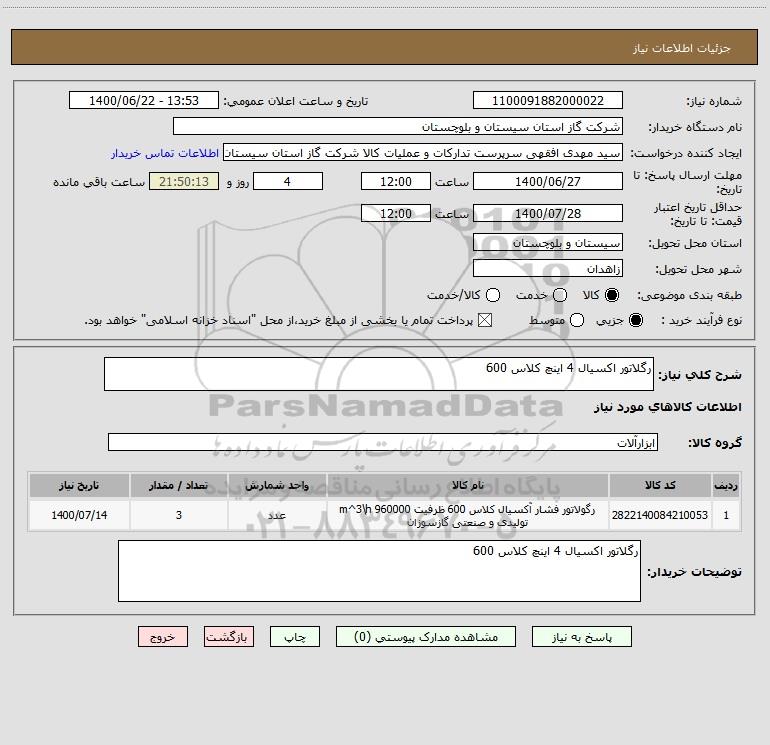Click product code 2822140084210053 cell

point(660,515)
